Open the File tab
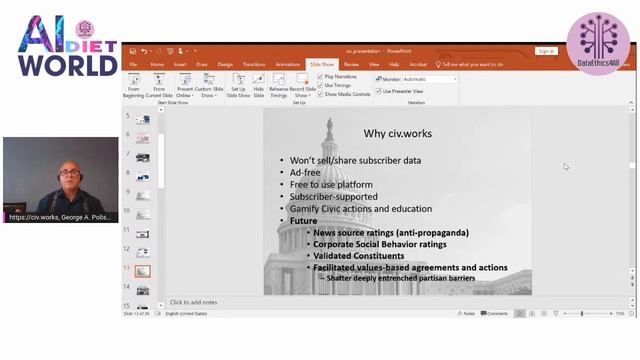 133,64
